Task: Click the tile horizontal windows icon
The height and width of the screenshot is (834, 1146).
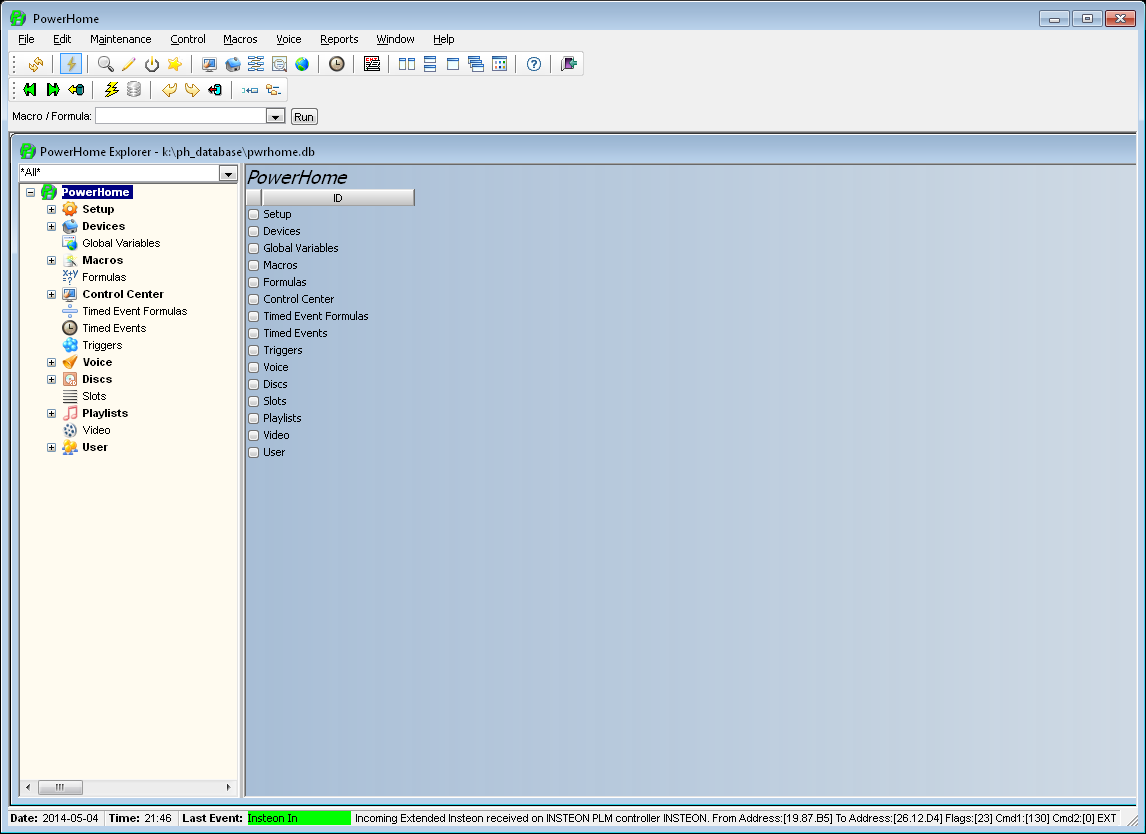Action: point(430,64)
